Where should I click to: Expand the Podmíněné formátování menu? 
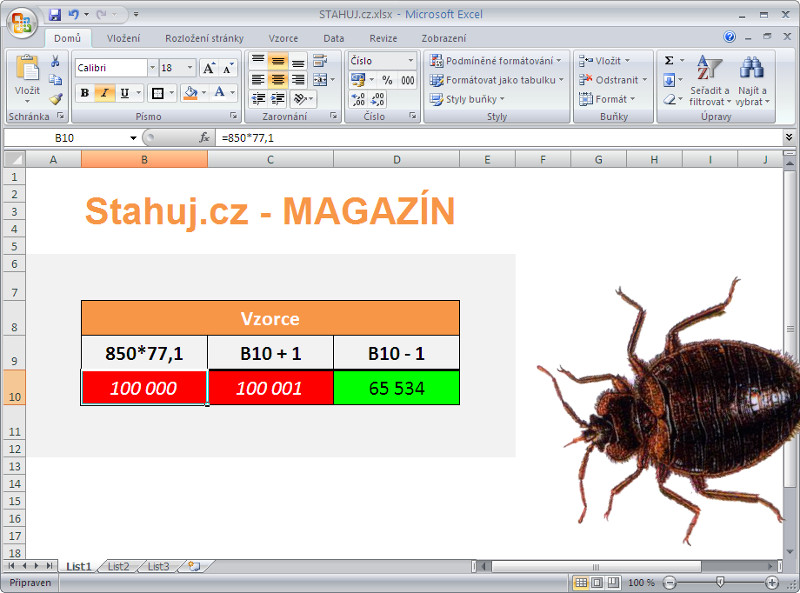pos(495,61)
